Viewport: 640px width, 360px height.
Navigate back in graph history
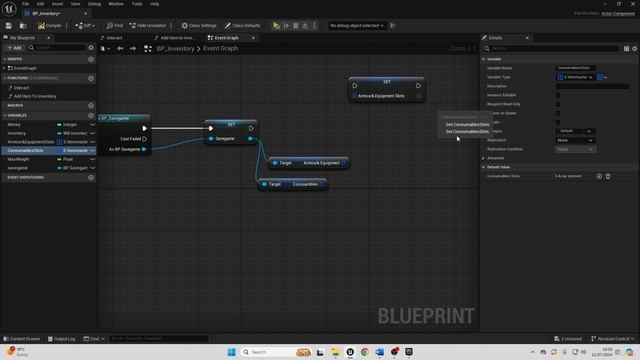120,49
